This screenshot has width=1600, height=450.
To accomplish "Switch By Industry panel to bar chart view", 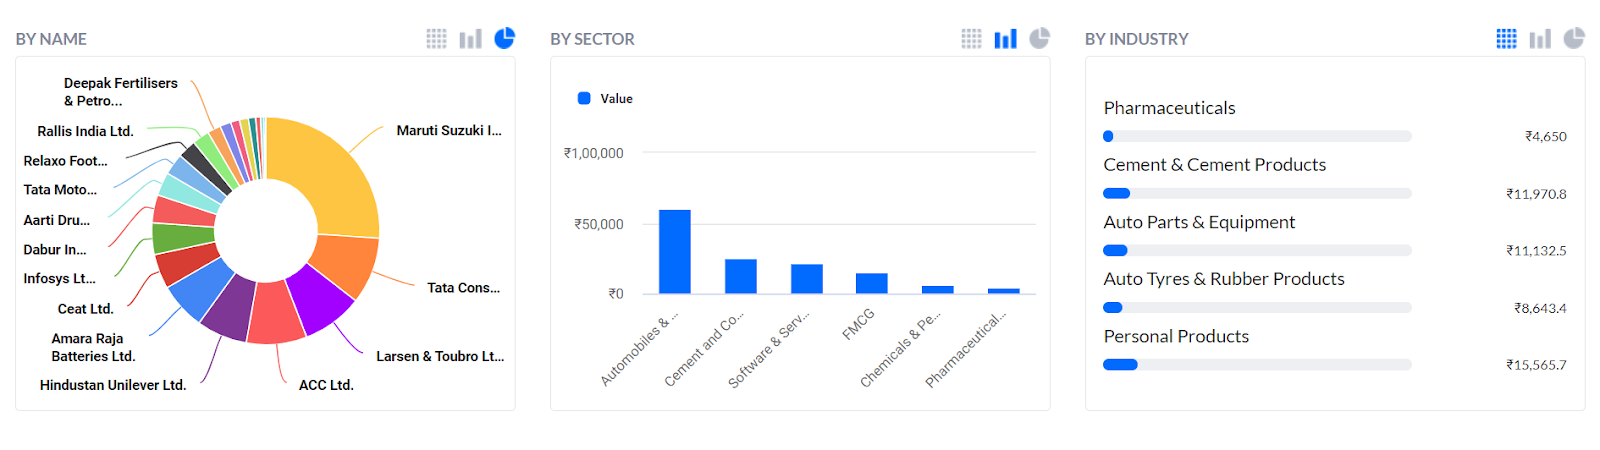I will [1540, 39].
